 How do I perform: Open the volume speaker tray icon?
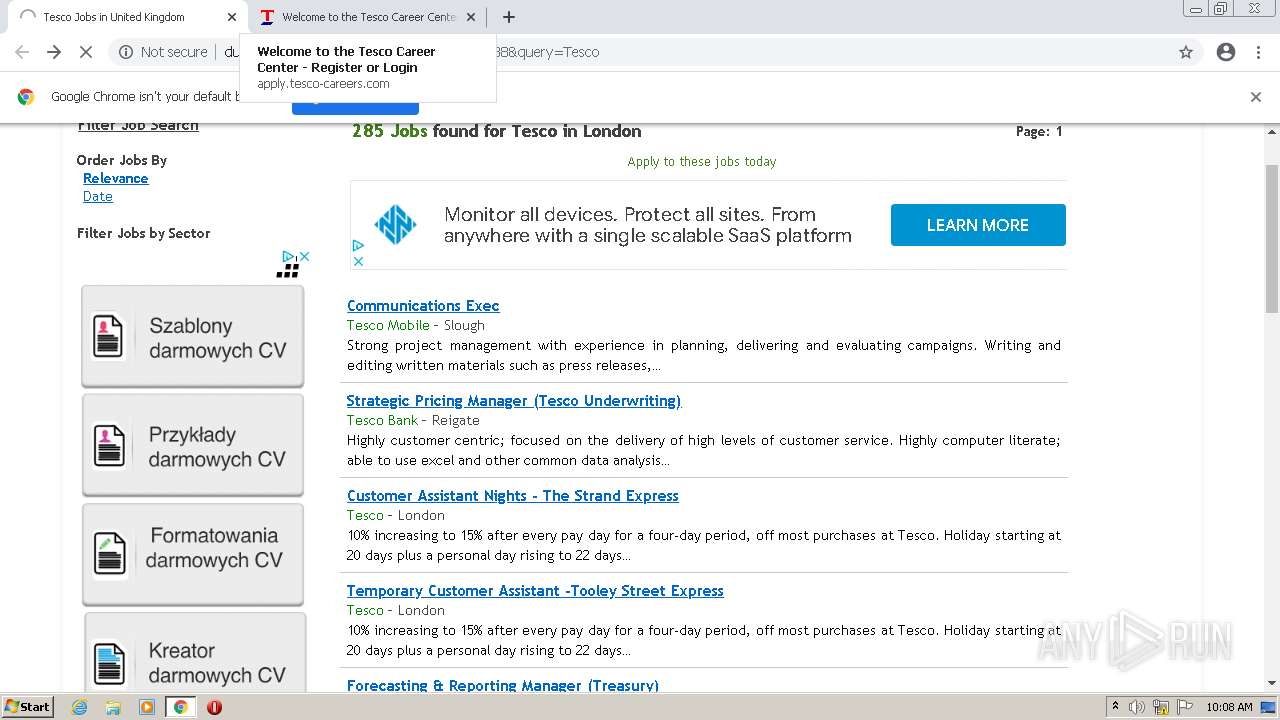pos(1137,707)
